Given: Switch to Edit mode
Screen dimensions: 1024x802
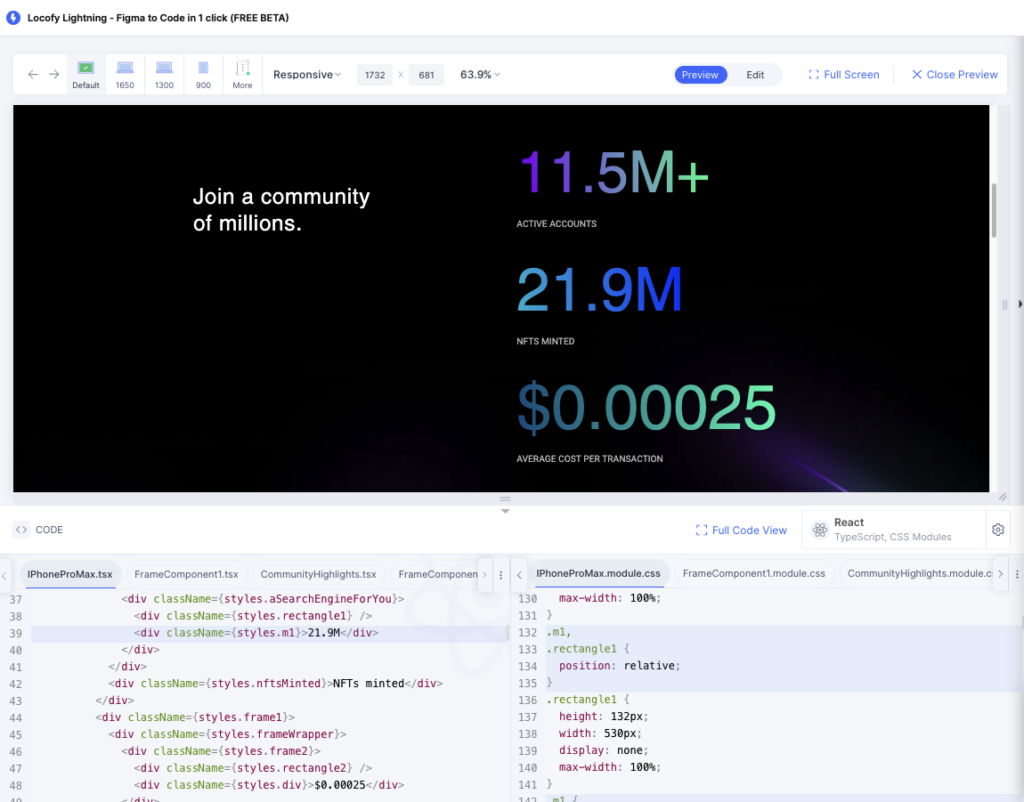Looking at the screenshot, I should coord(755,74).
